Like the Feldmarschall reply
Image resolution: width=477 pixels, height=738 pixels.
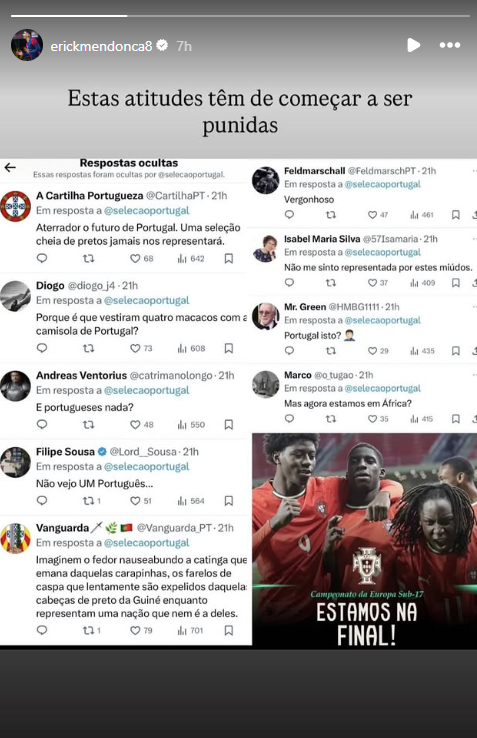(x=378, y=215)
